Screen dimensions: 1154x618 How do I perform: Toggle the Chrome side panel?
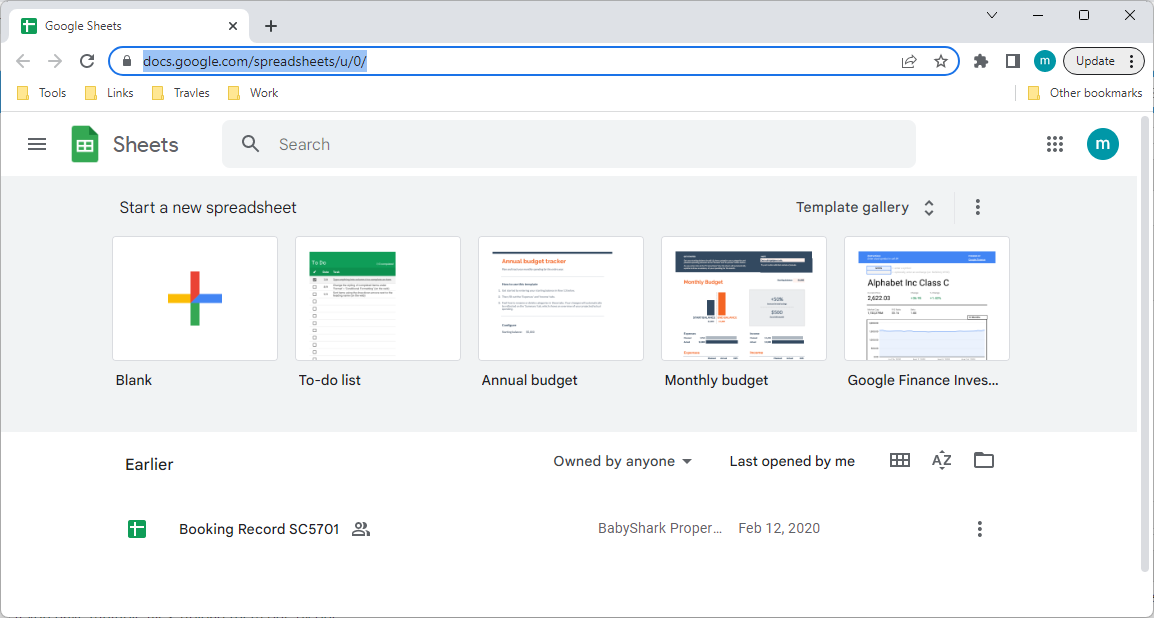(x=1013, y=61)
